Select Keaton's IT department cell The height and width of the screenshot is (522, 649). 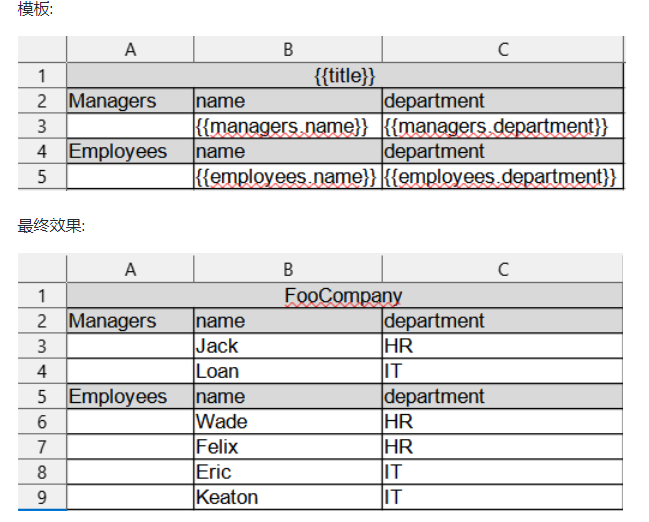pyautogui.click(x=502, y=497)
